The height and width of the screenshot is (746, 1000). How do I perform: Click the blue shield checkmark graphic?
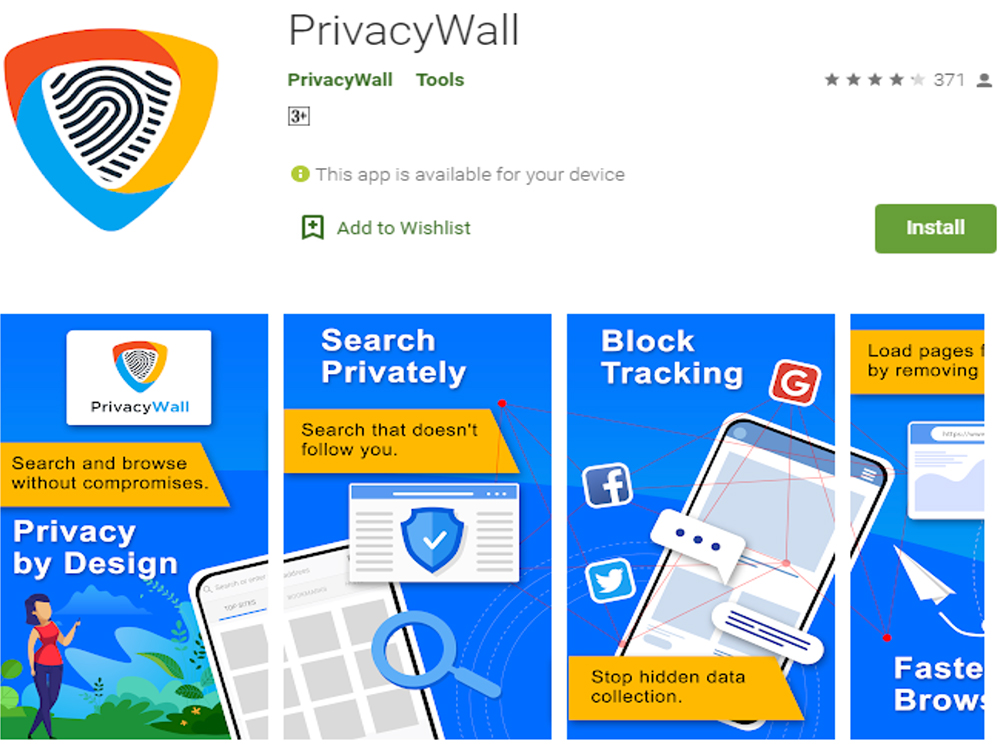point(434,540)
